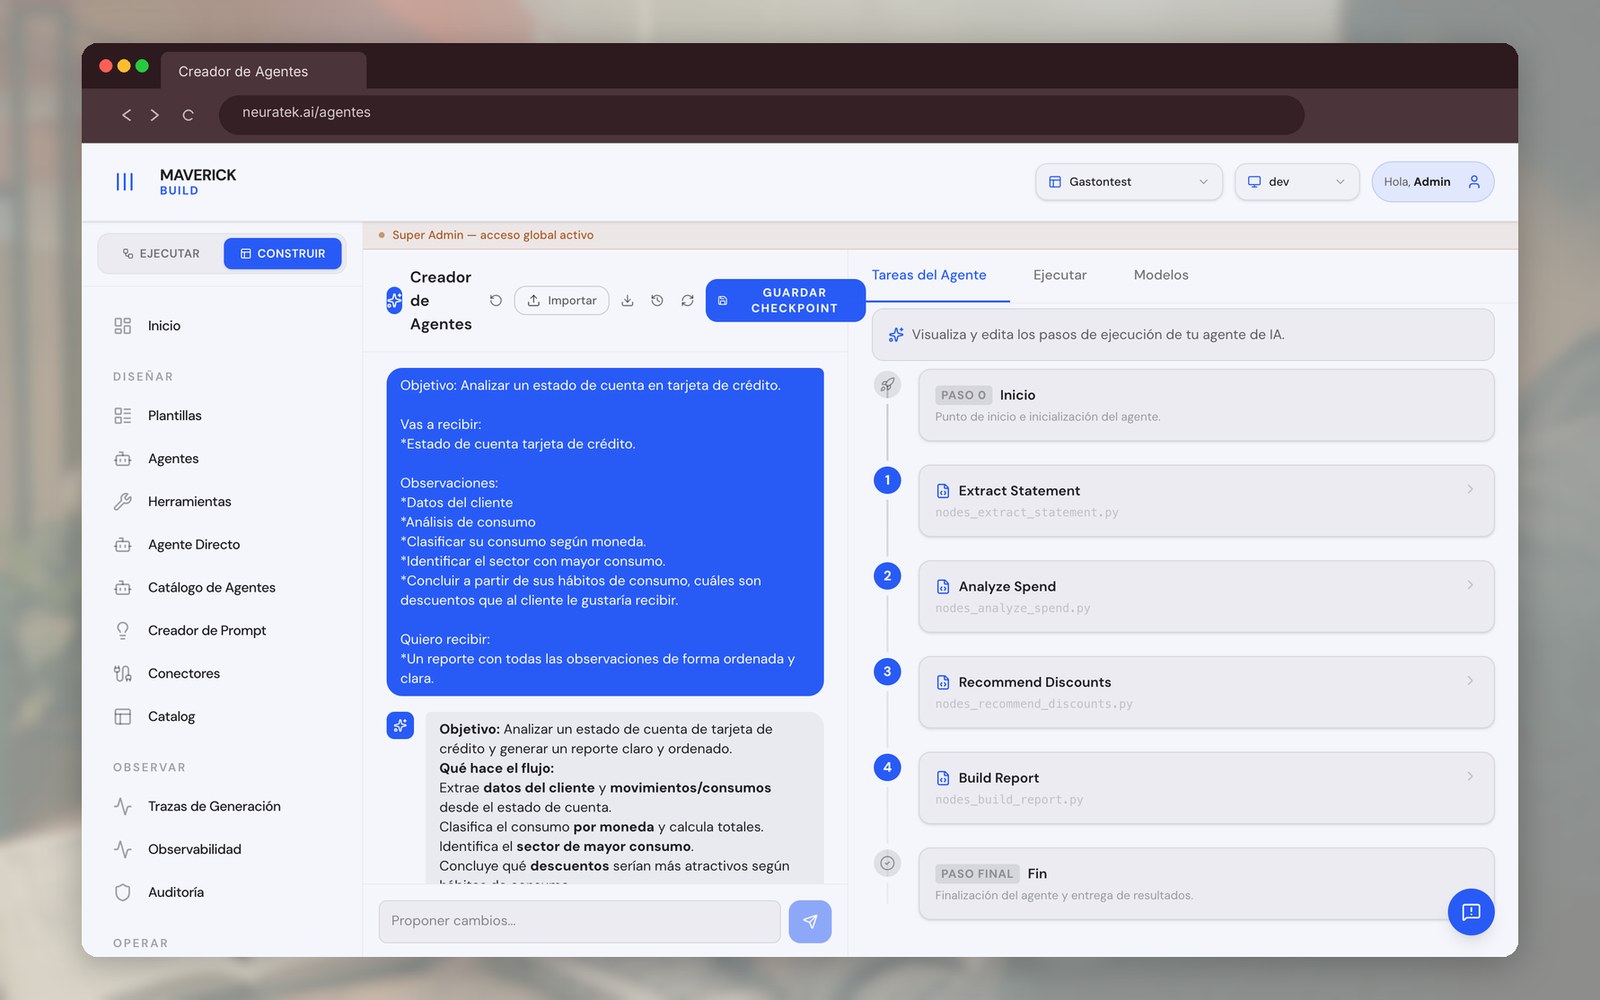Switch to the Ejecutar tab
1600x1000 pixels.
[x=1060, y=275]
